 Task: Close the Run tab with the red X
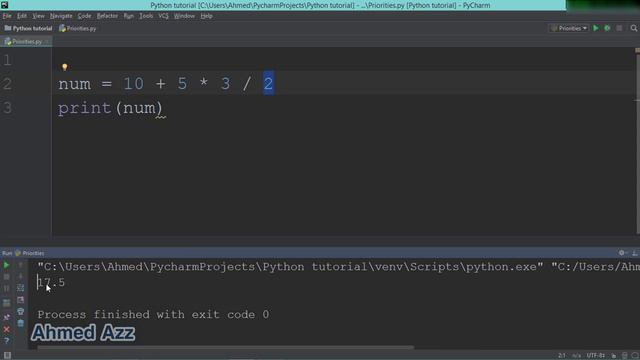[7, 329]
